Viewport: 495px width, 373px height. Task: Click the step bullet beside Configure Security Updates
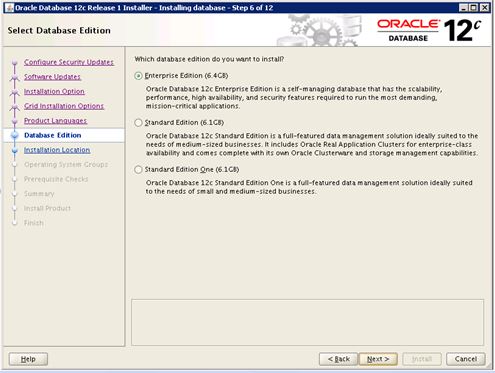pos(15,62)
